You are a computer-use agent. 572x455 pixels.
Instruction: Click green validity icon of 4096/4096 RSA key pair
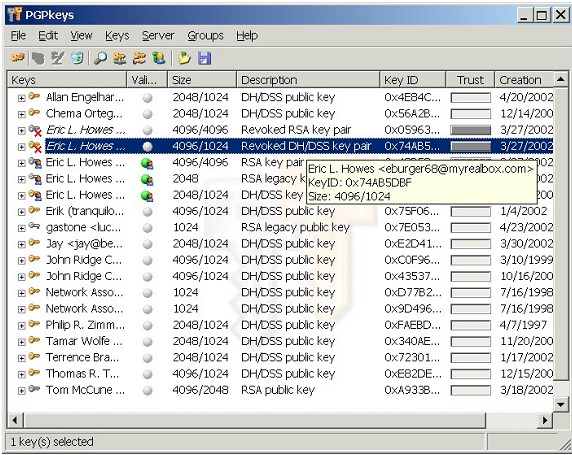click(x=147, y=163)
